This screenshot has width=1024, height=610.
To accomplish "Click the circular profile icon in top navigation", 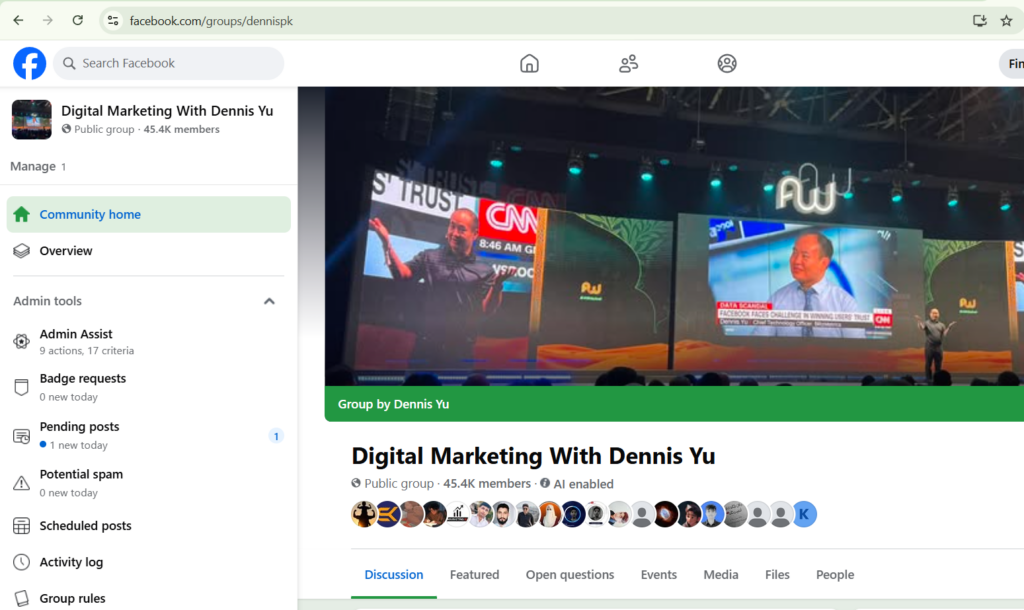I will click(x=727, y=63).
